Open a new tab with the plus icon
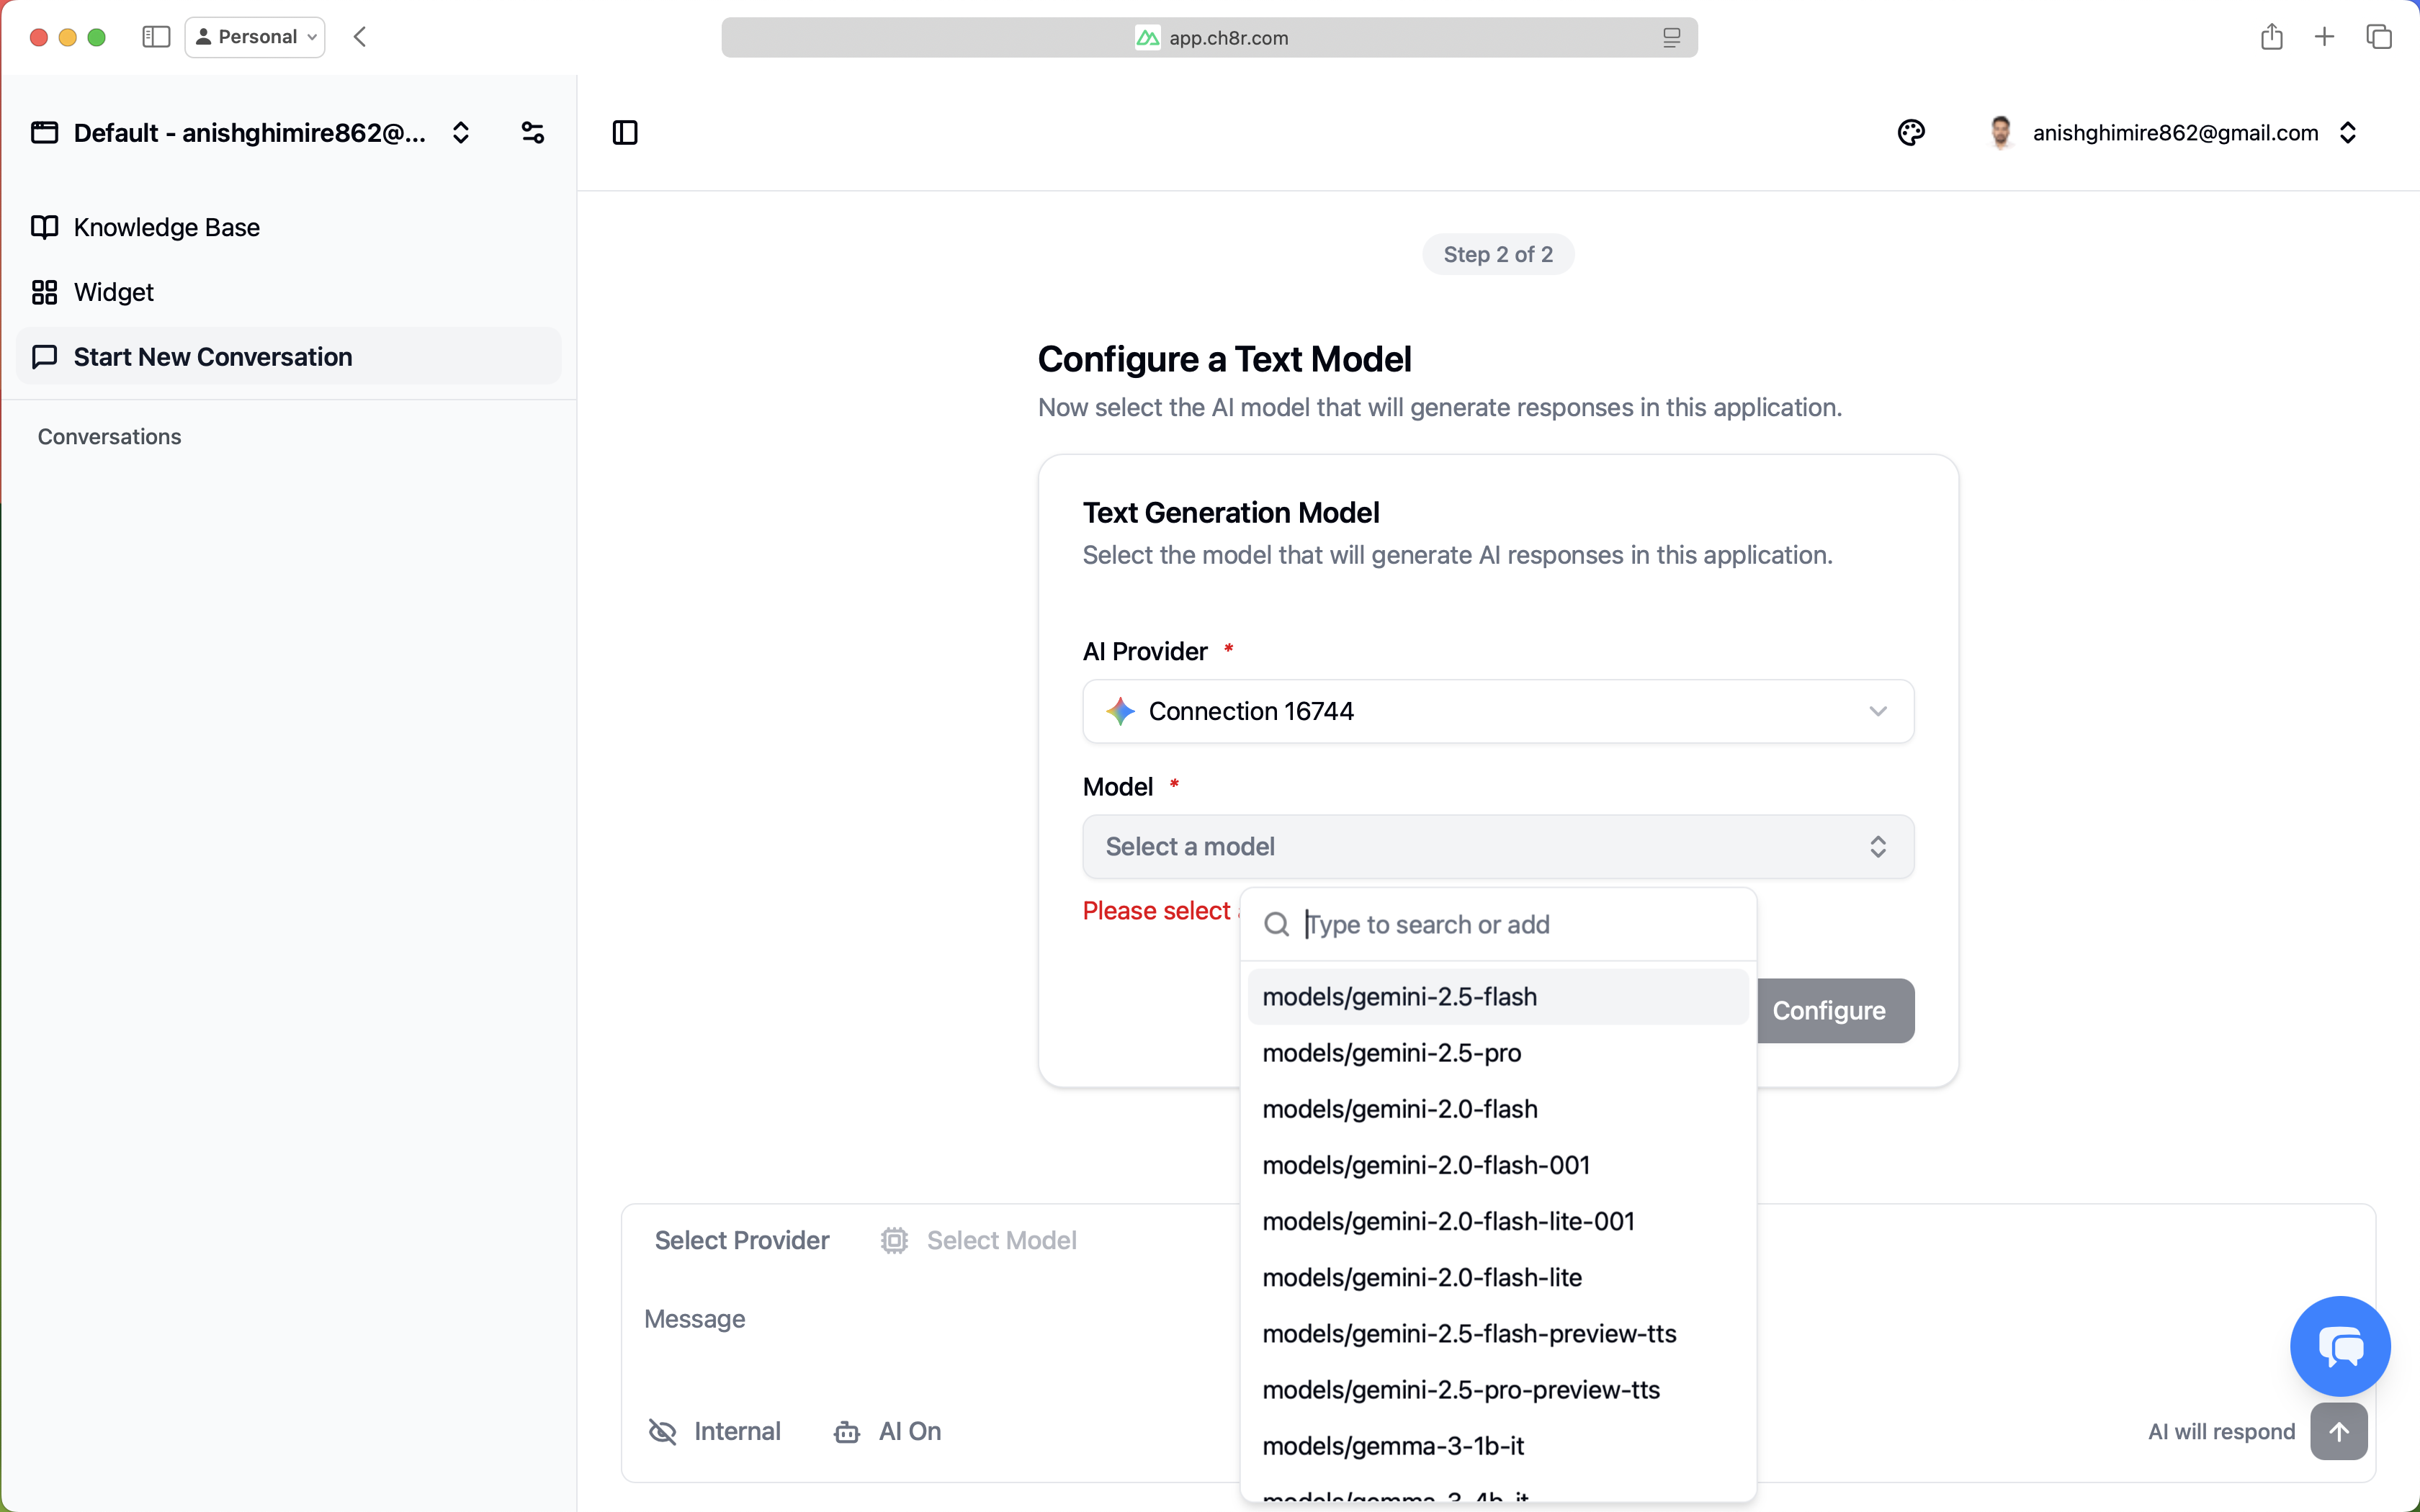This screenshot has width=2420, height=1512. click(2324, 36)
